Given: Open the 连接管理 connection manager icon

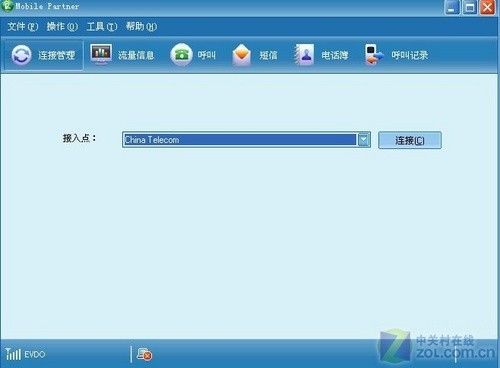Looking at the screenshot, I should pyautogui.click(x=22, y=55).
